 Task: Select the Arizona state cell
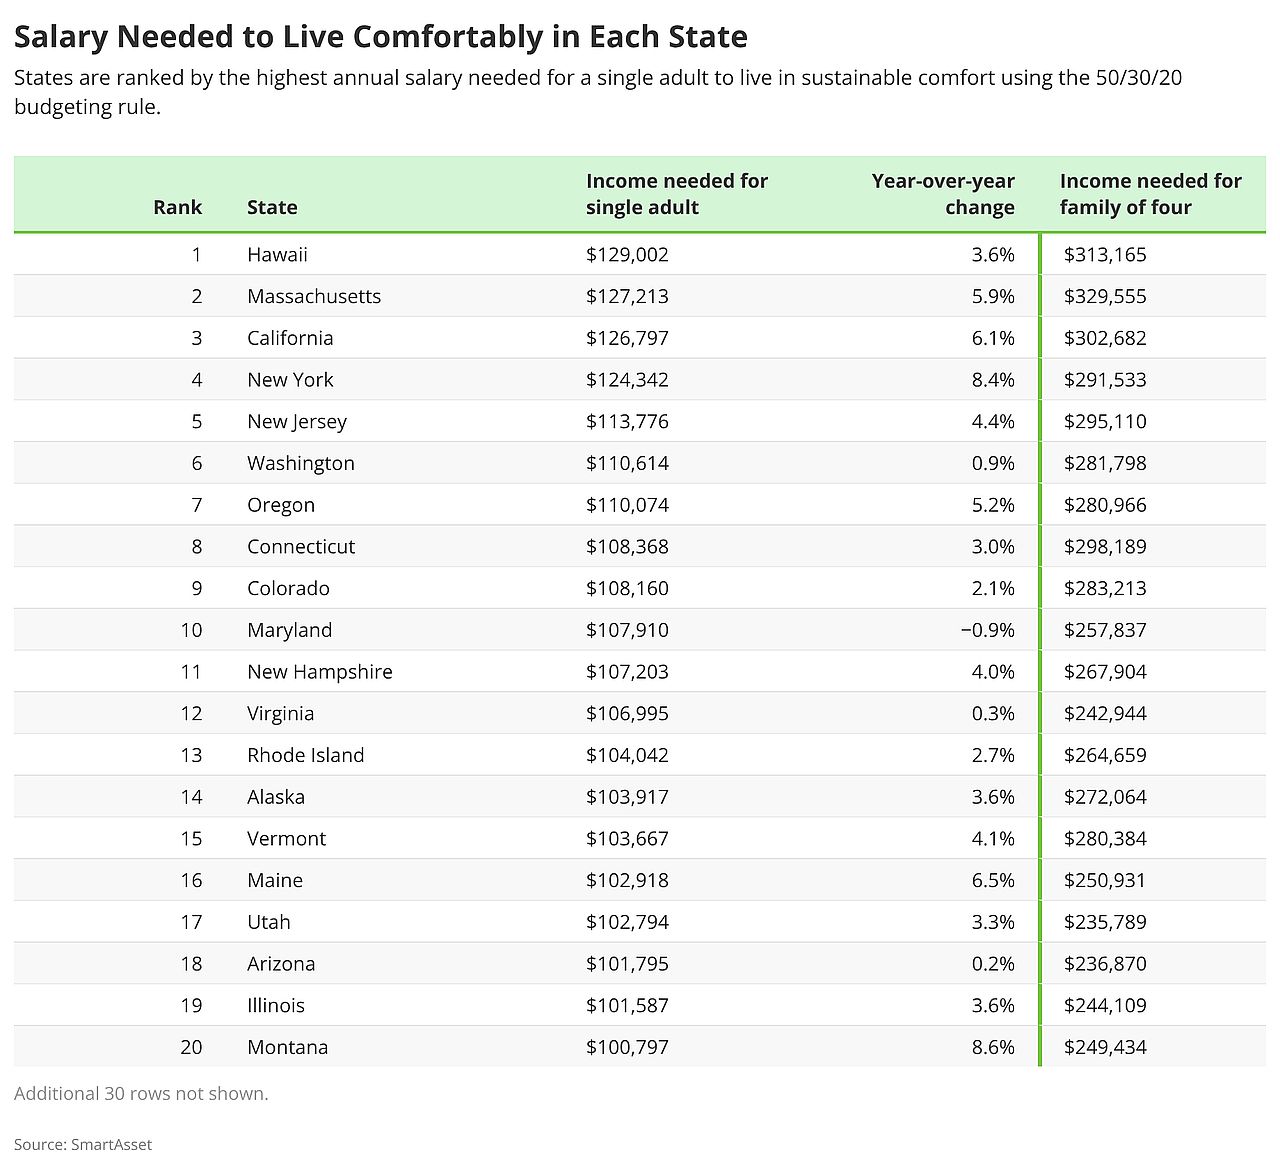(x=281, y=964)
